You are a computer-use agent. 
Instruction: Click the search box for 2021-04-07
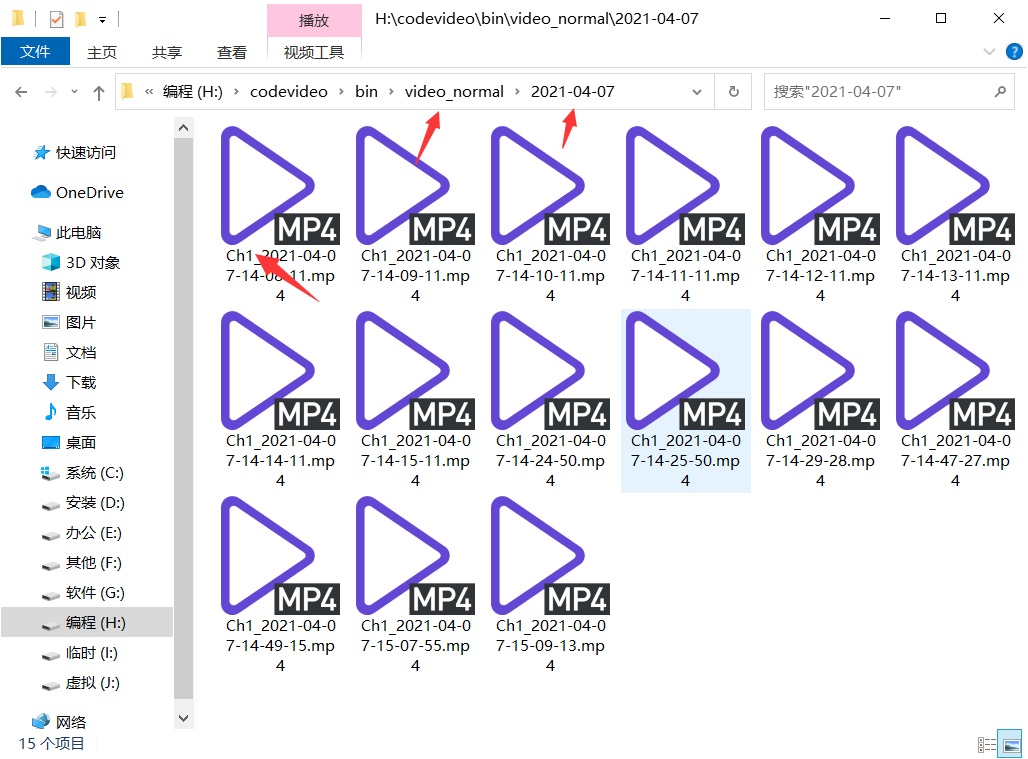(878, 91)
